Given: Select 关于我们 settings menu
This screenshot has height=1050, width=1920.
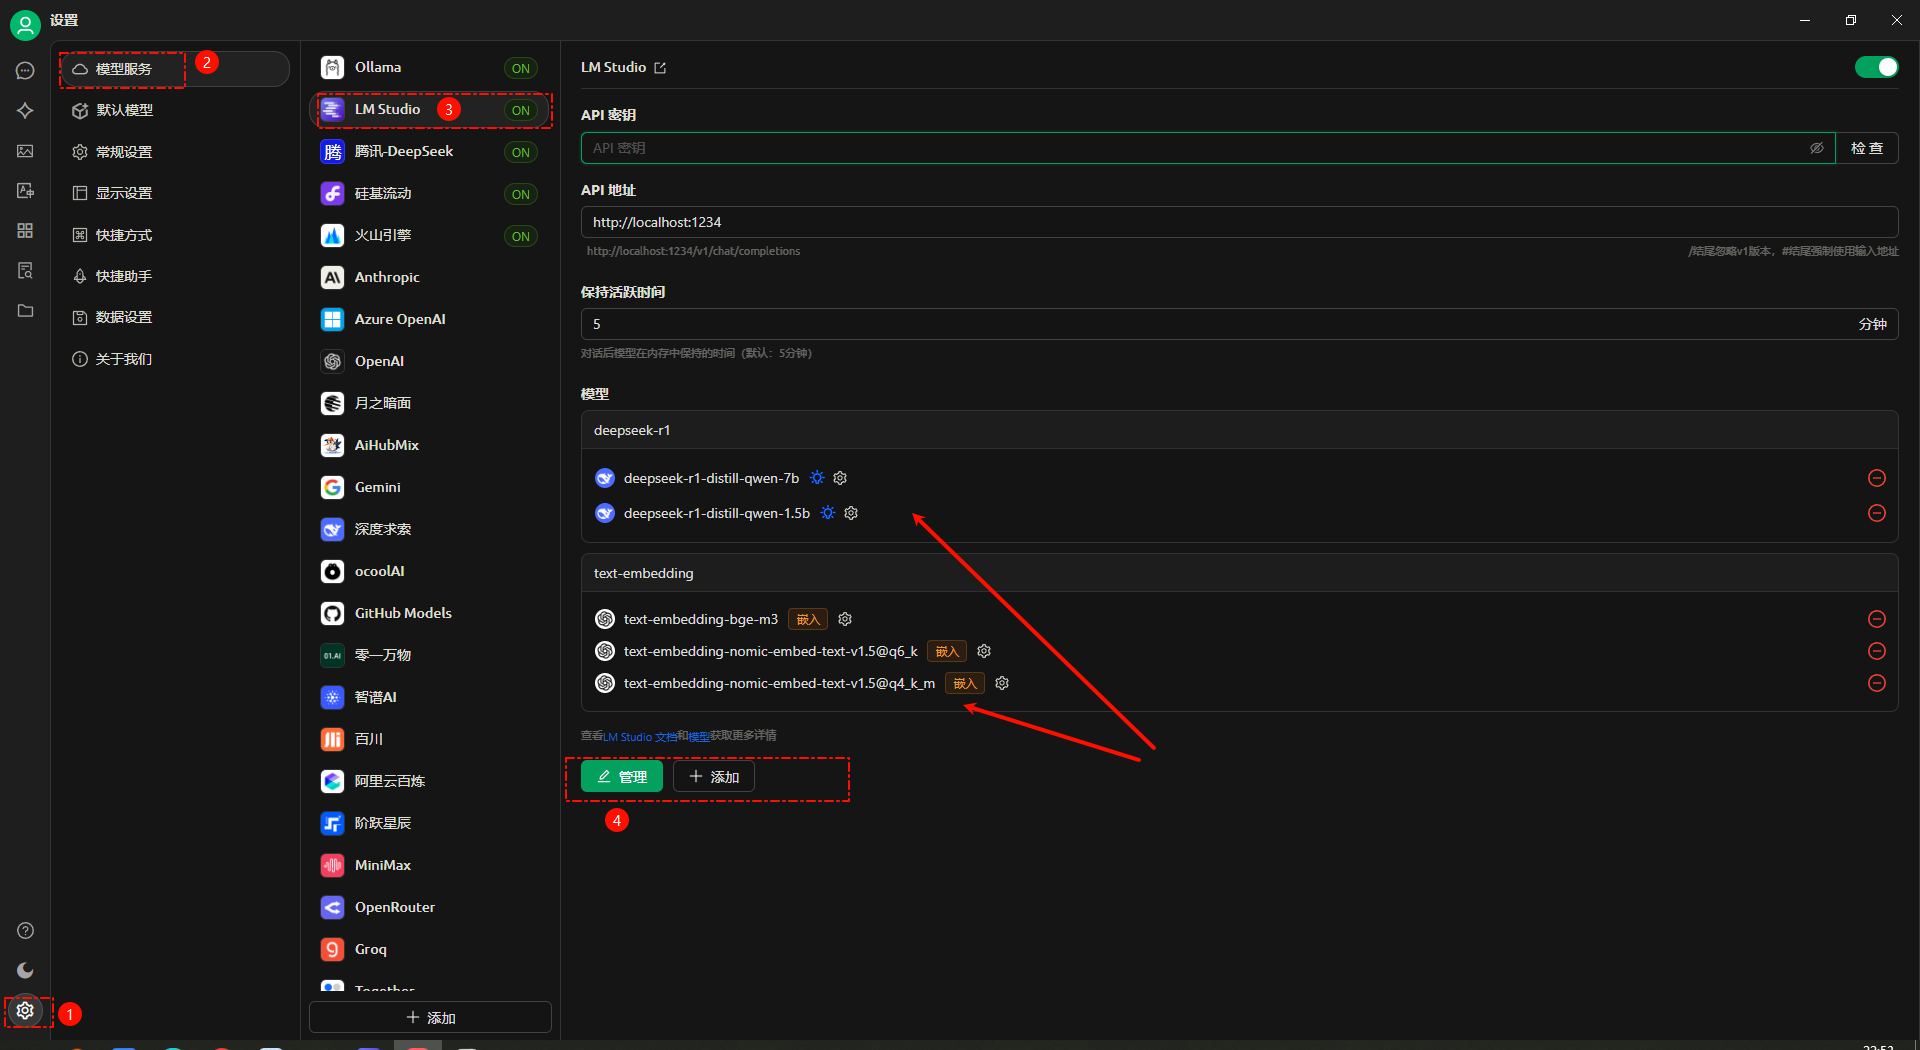Looking at the screenshot, I should 175,359.
